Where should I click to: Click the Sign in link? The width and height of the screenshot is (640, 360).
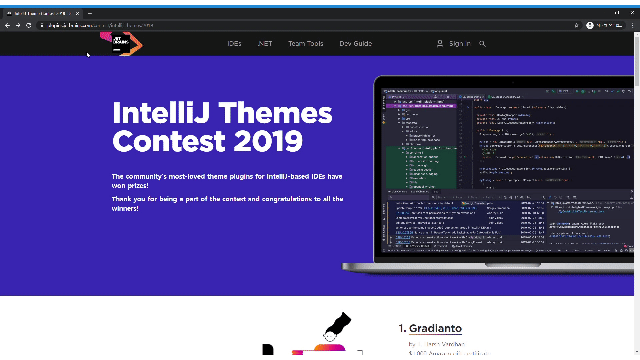pos(460,43)
